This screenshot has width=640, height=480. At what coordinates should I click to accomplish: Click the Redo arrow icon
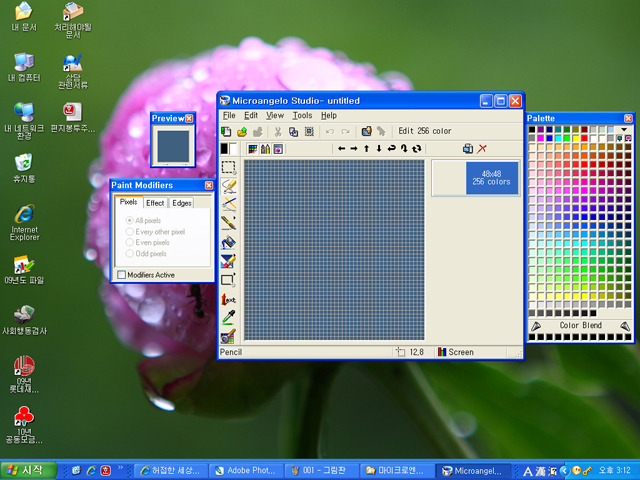click(345, 131)
